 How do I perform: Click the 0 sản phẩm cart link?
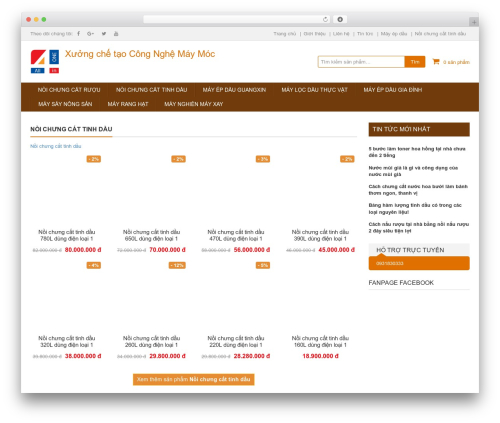coord(456,62)
